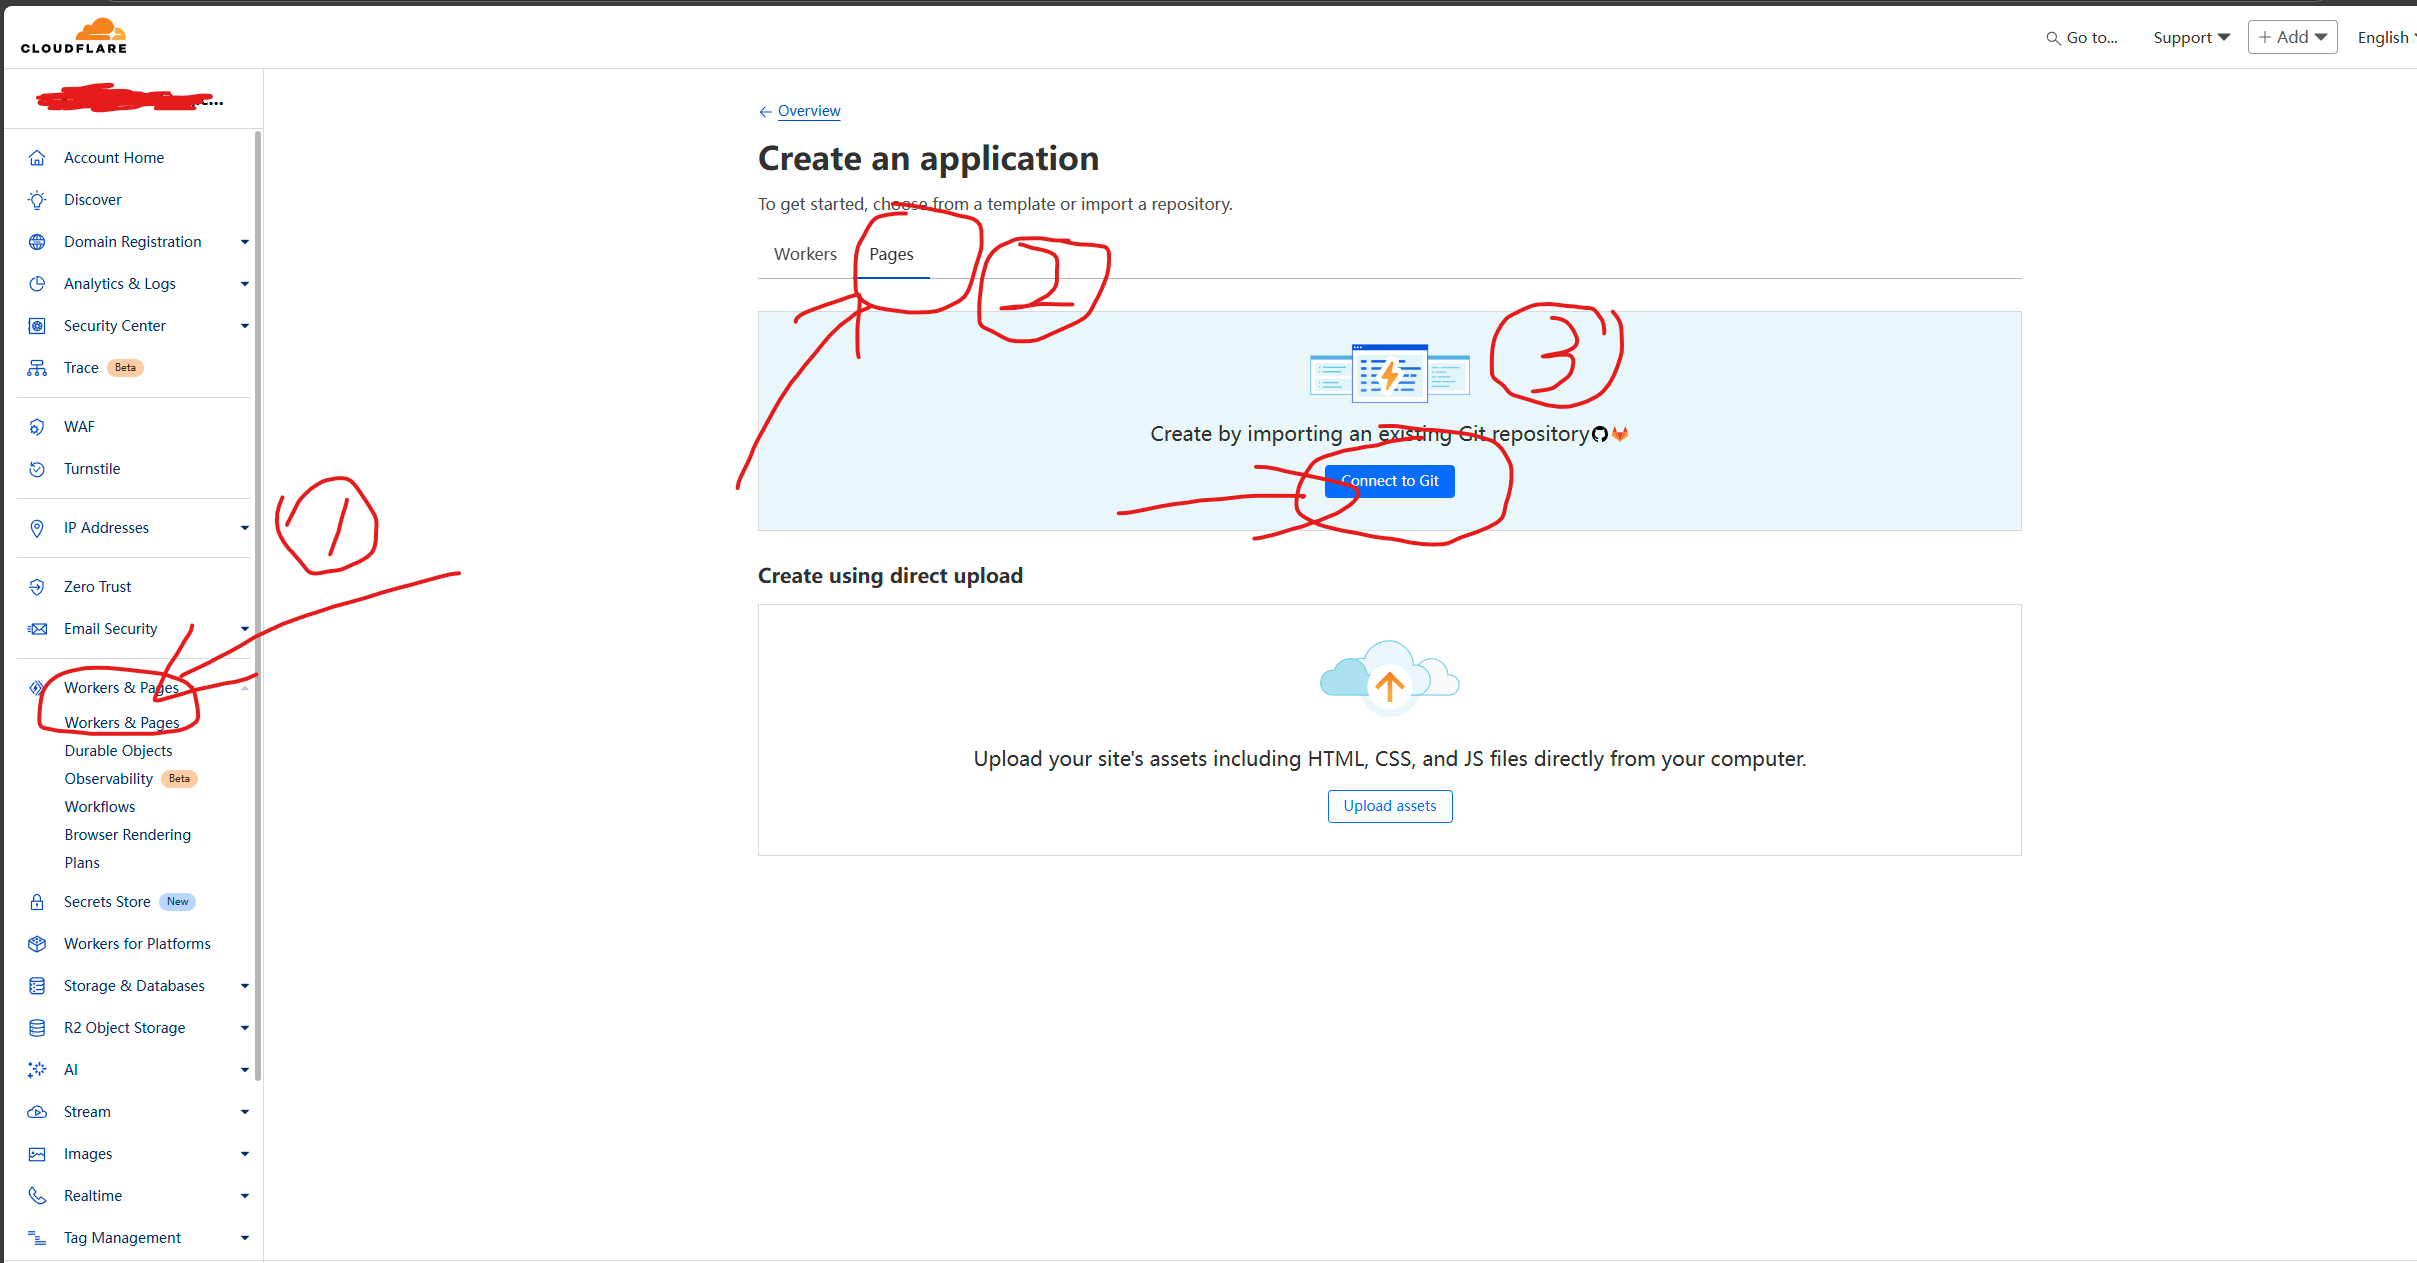Open the Add dropdown menu
The width and height of the screenshot is (2417, 1263).
[x=2292, y=37]
